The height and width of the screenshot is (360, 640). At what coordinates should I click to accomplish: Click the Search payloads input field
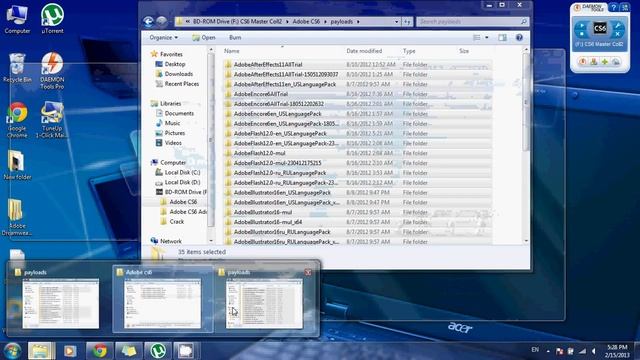472,22
